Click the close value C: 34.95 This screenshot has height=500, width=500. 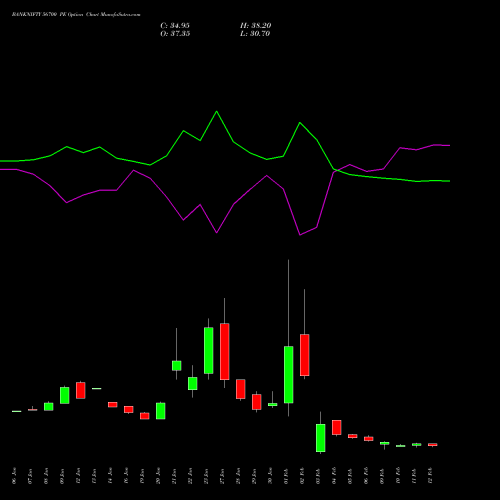[x=175, y=26]
